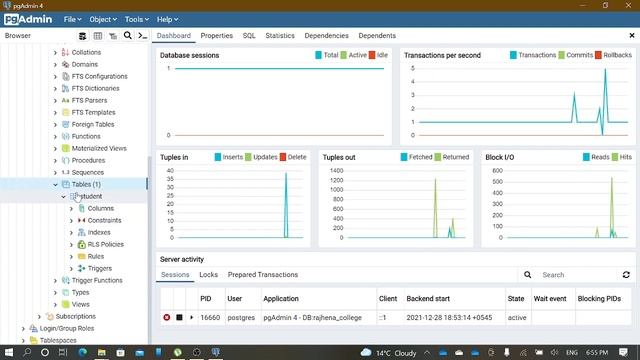This screenshot has height=360, width=640.
Task: Click the Constraints node icon
Action: (x=82, y=220)
